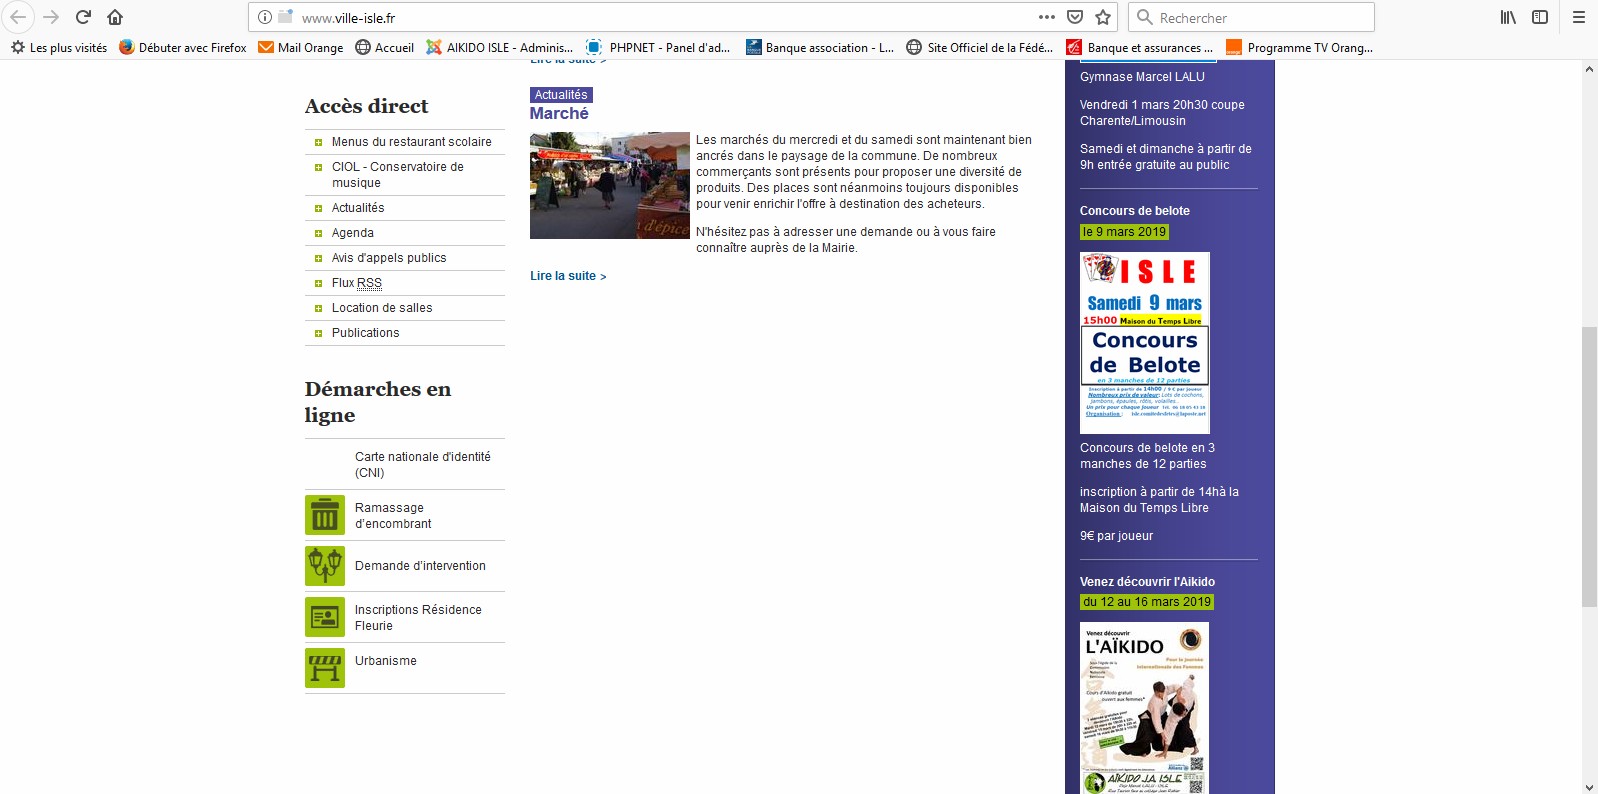
Task: Click Lire la suite under Marché
Action: point(567,276)
